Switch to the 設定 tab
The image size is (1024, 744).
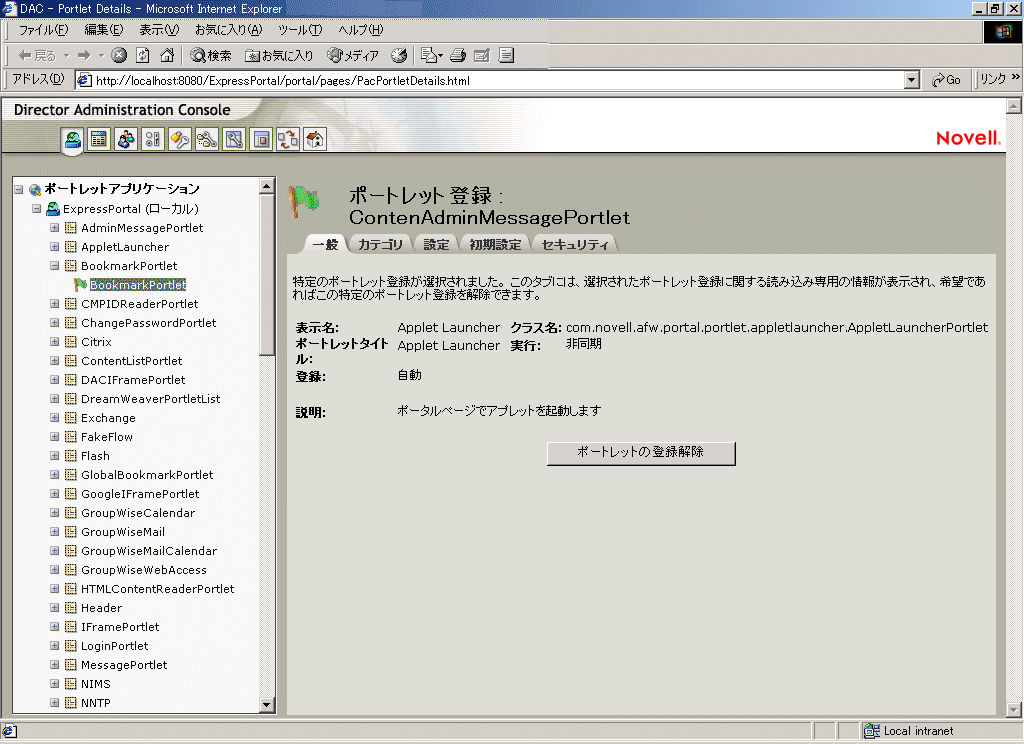coord(436,244)
